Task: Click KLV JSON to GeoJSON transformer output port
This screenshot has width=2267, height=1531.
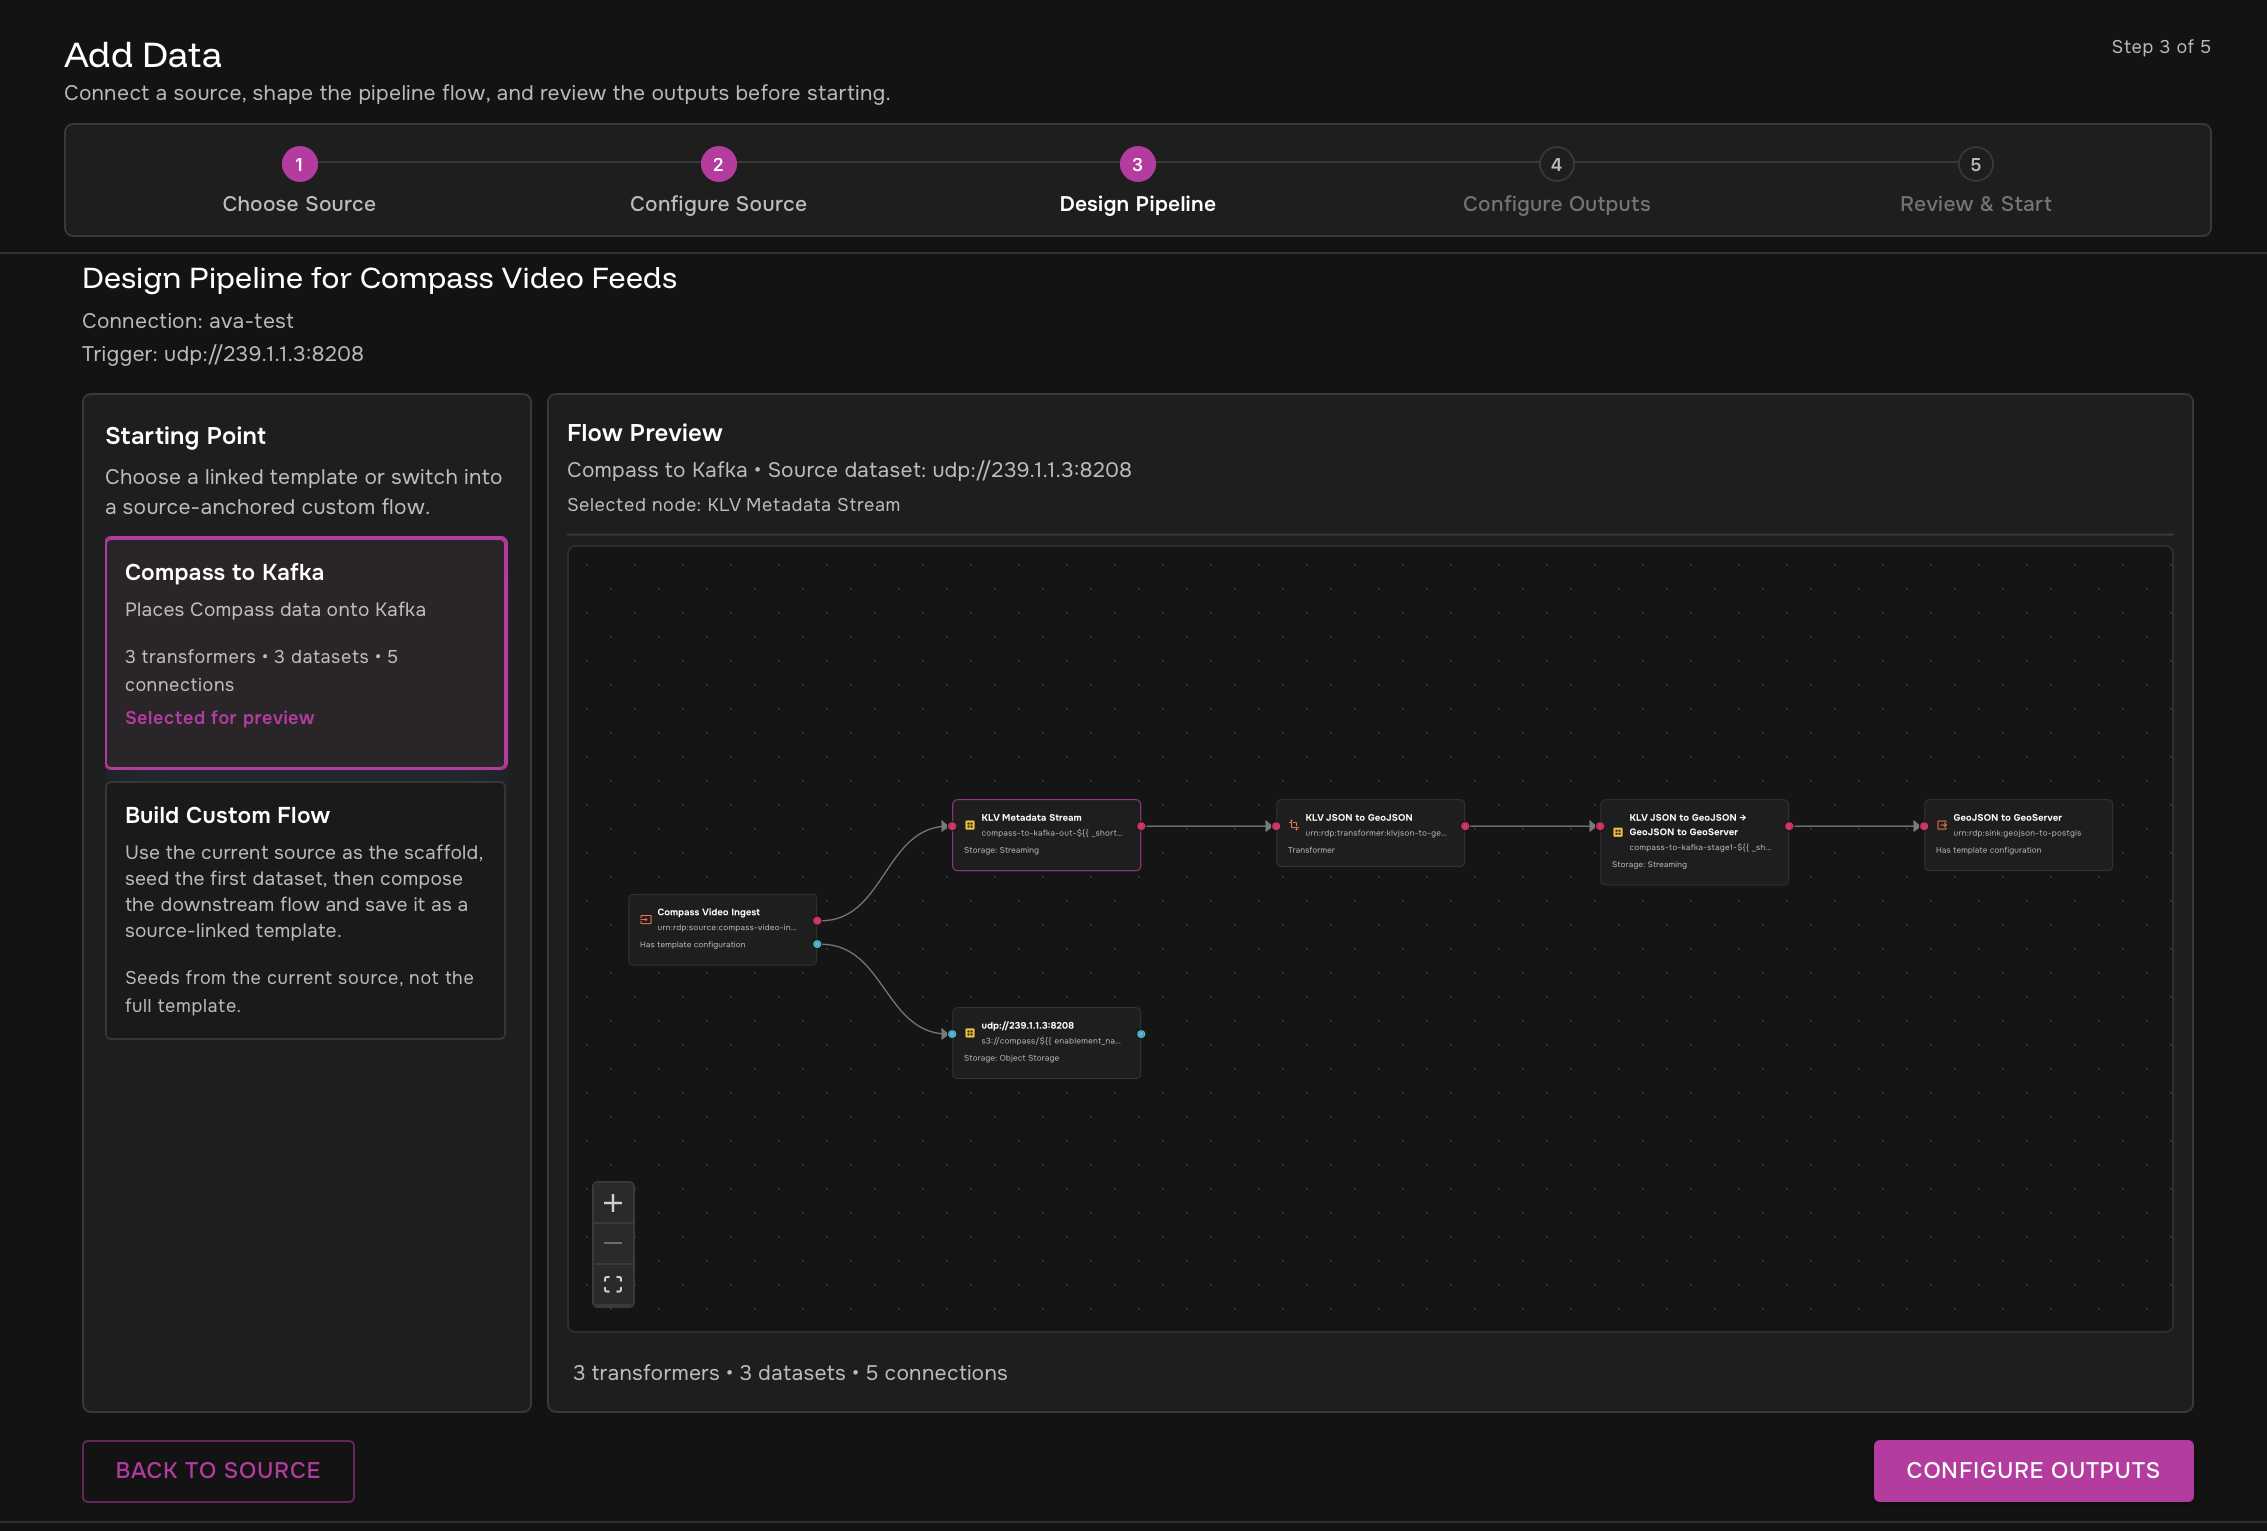Action: (x=1465, y=826)
